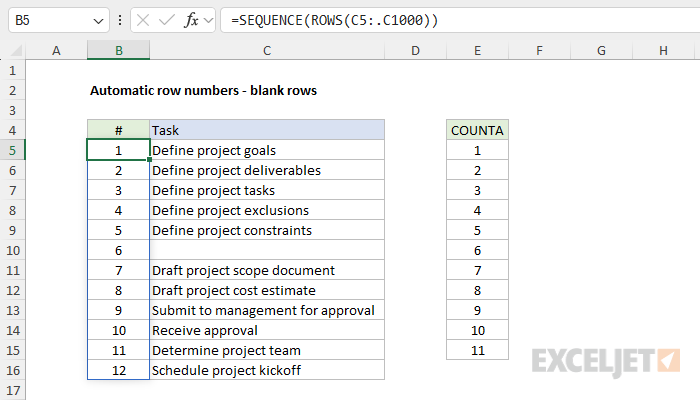
Task: Click the formula bar SEQUENCE formula text
Action: point(334,20)
